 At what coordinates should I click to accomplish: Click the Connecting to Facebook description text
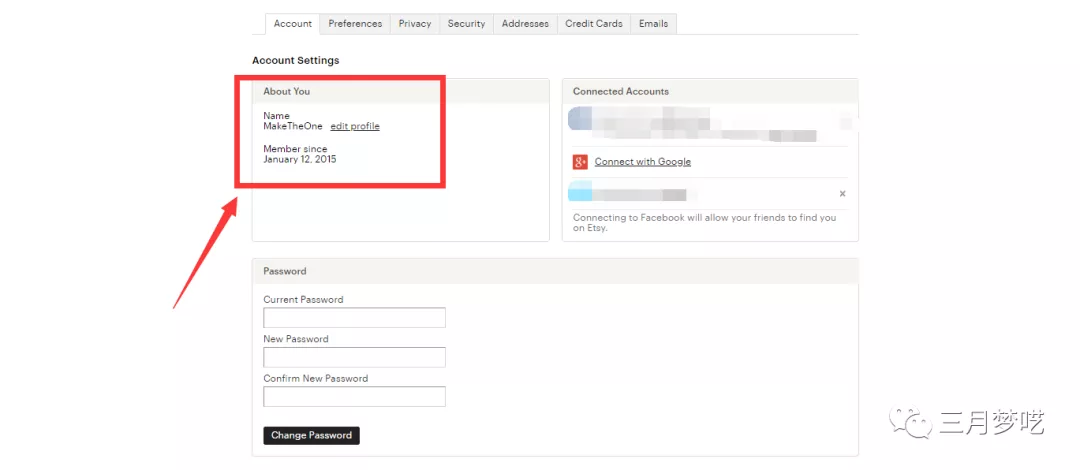point(705,223)
